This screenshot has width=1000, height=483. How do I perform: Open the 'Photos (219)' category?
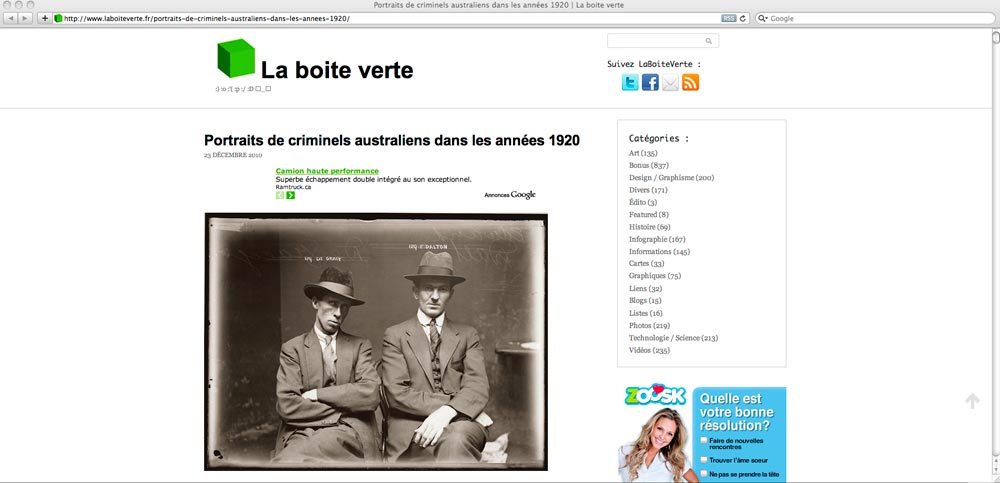[649, 325]
